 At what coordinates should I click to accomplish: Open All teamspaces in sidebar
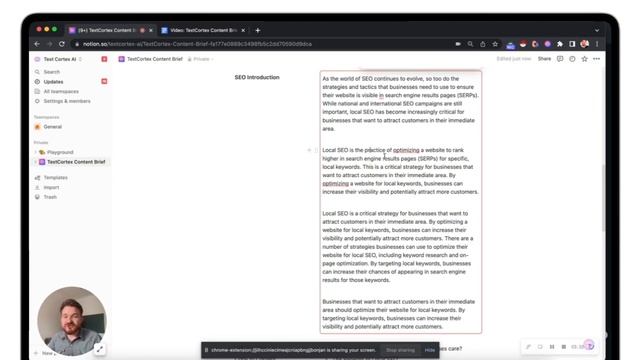click(x=61, y=91)
